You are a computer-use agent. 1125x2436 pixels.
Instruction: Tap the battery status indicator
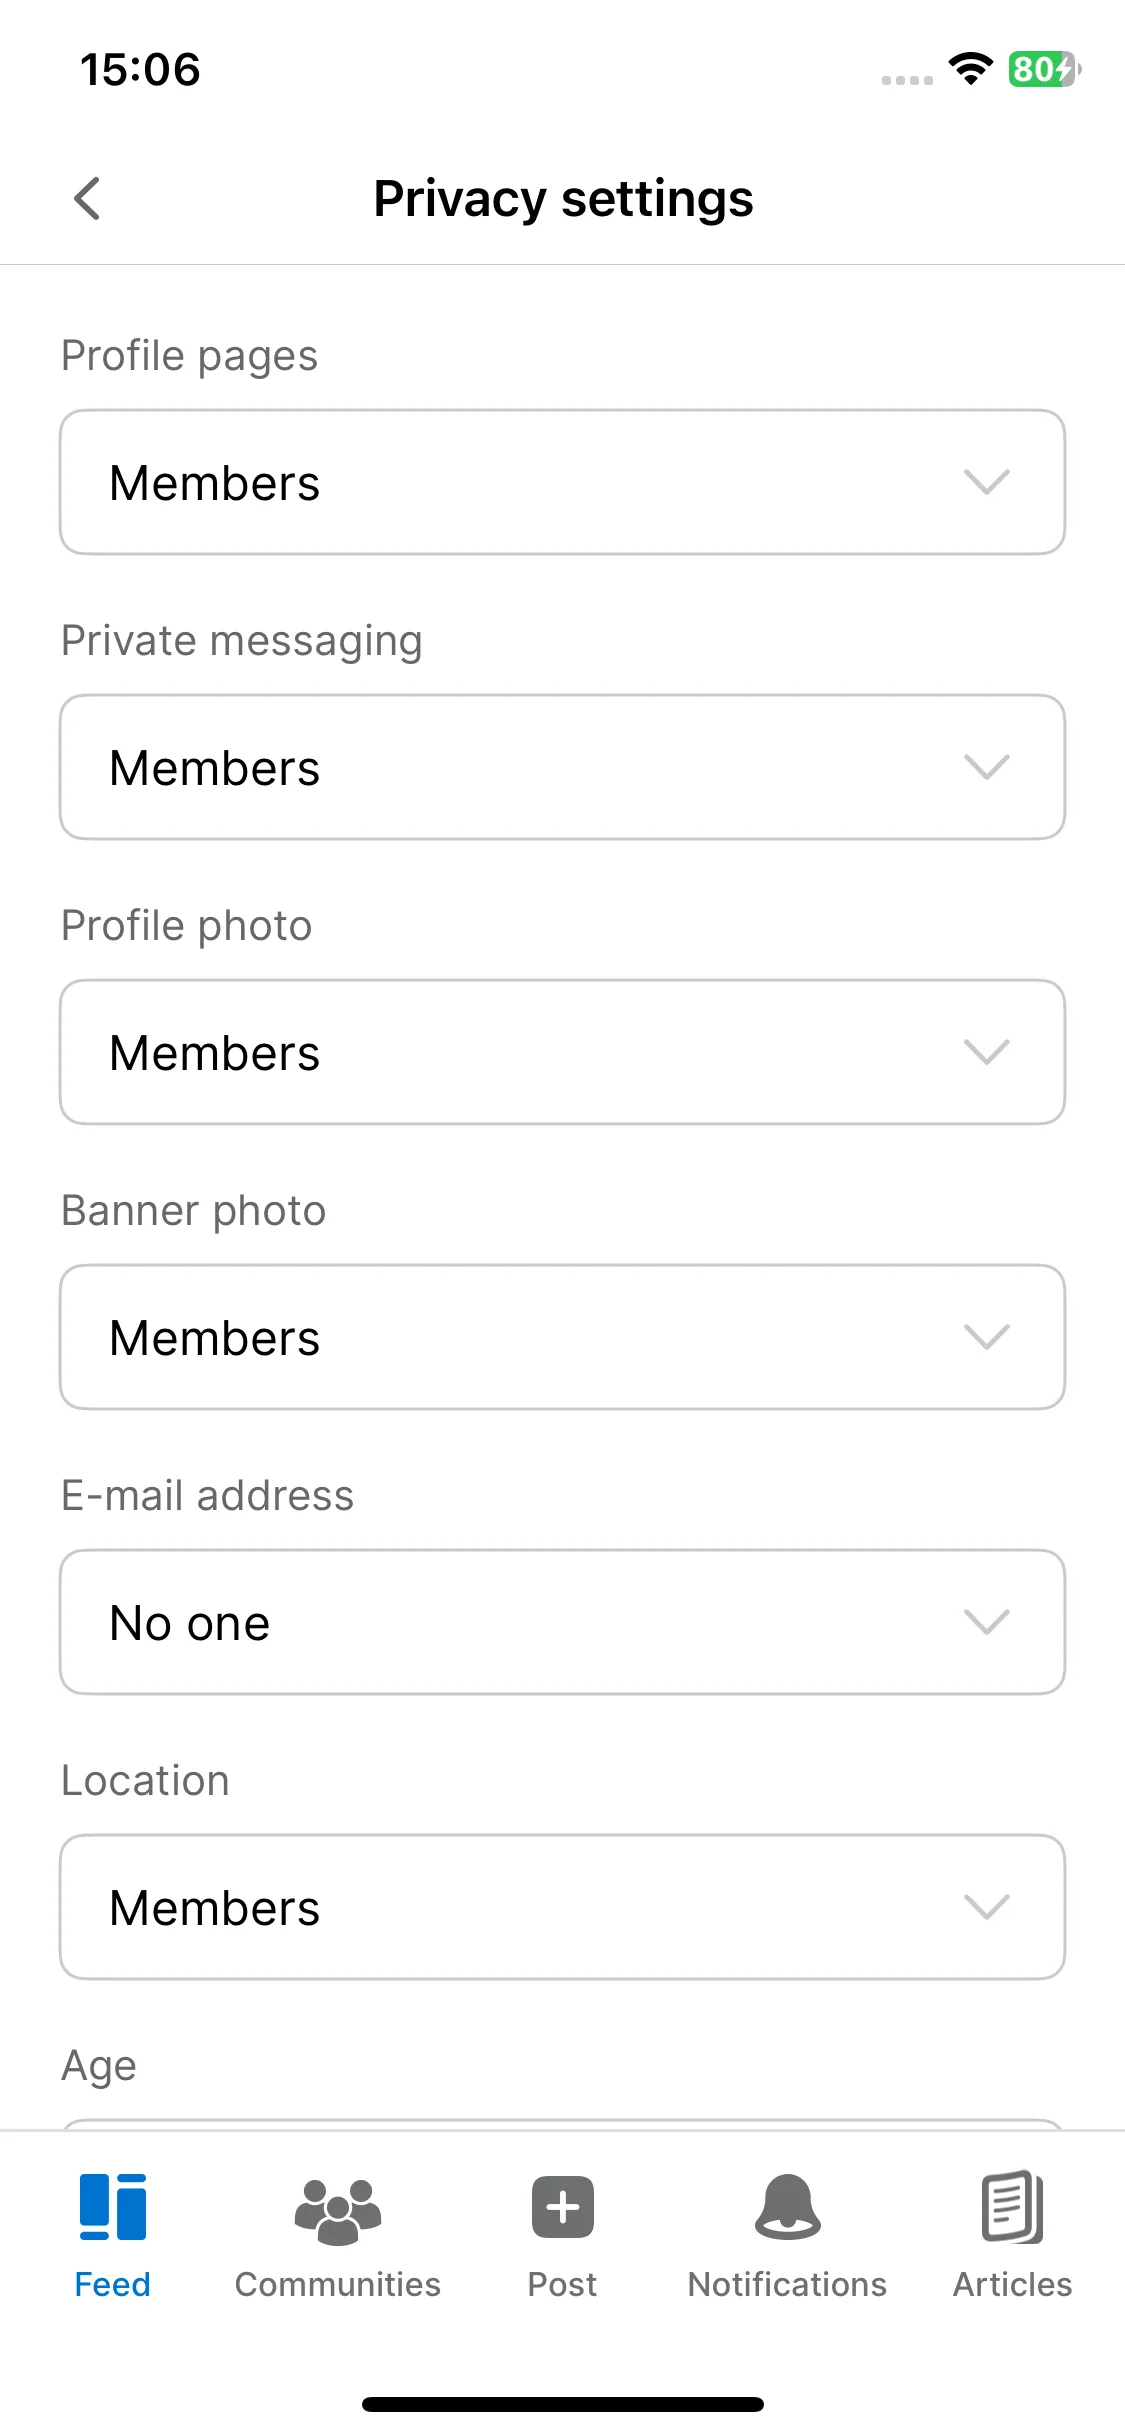tap(1044, 69)
